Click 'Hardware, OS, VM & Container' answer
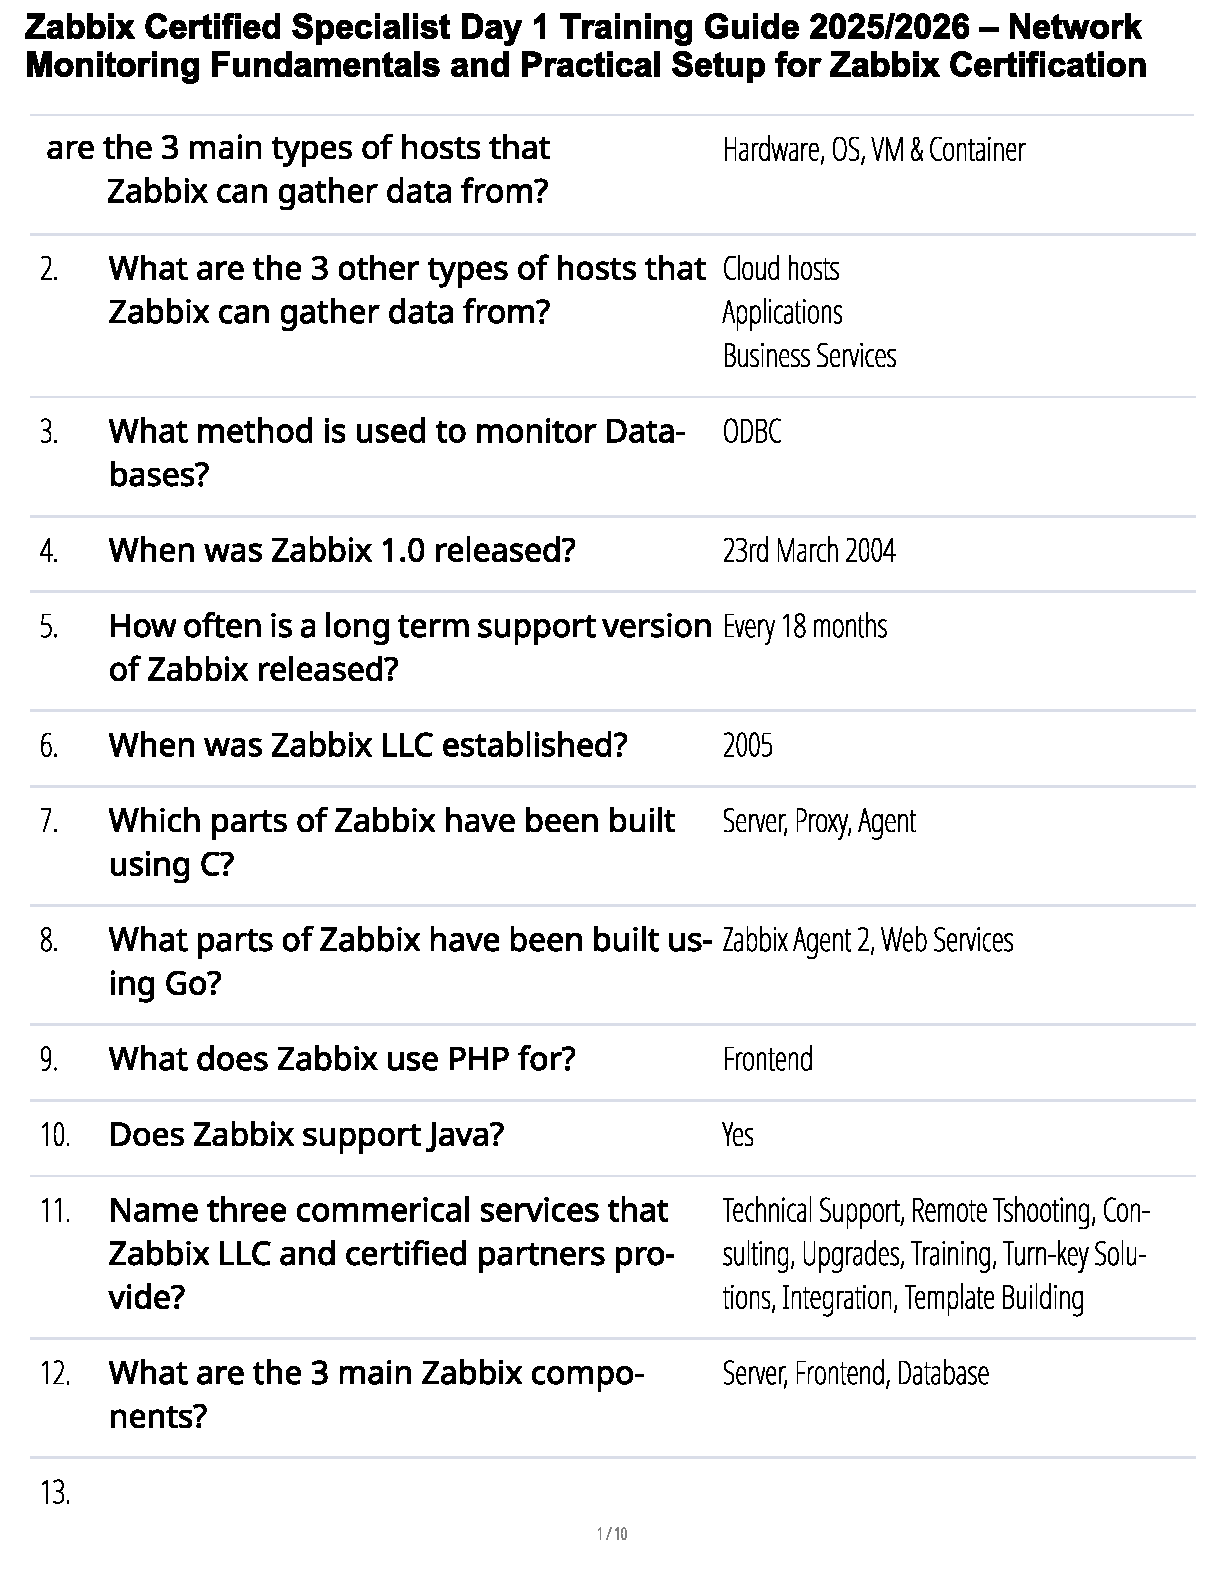1224x1584 pixels. point(873,150)
